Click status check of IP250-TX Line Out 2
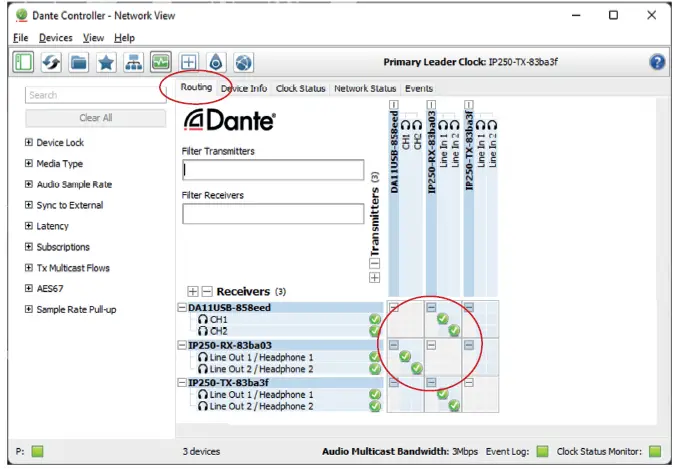Viewport: 677px width, 469px height. (x=375, y=406)
